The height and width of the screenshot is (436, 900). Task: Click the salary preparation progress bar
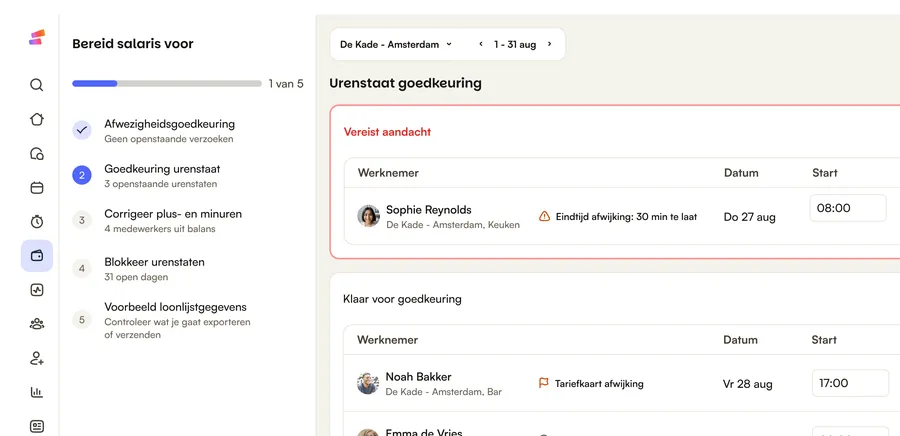pyautogui.click(x=166, y=84)
